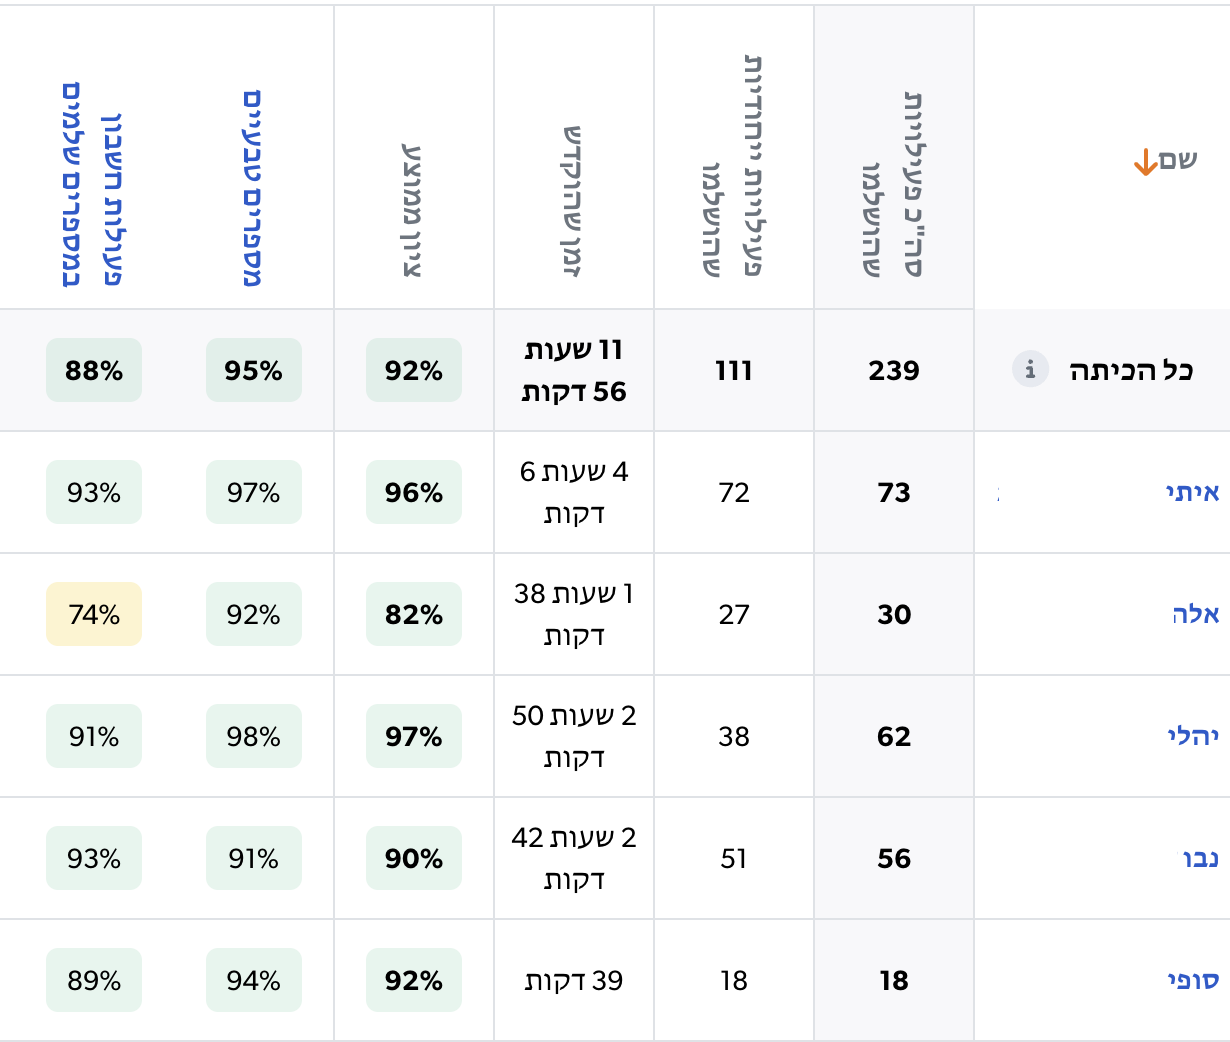This screenshot has width=1230, height=1042.
Task: Open student נבו's profile link
Action: [1200, 858]
